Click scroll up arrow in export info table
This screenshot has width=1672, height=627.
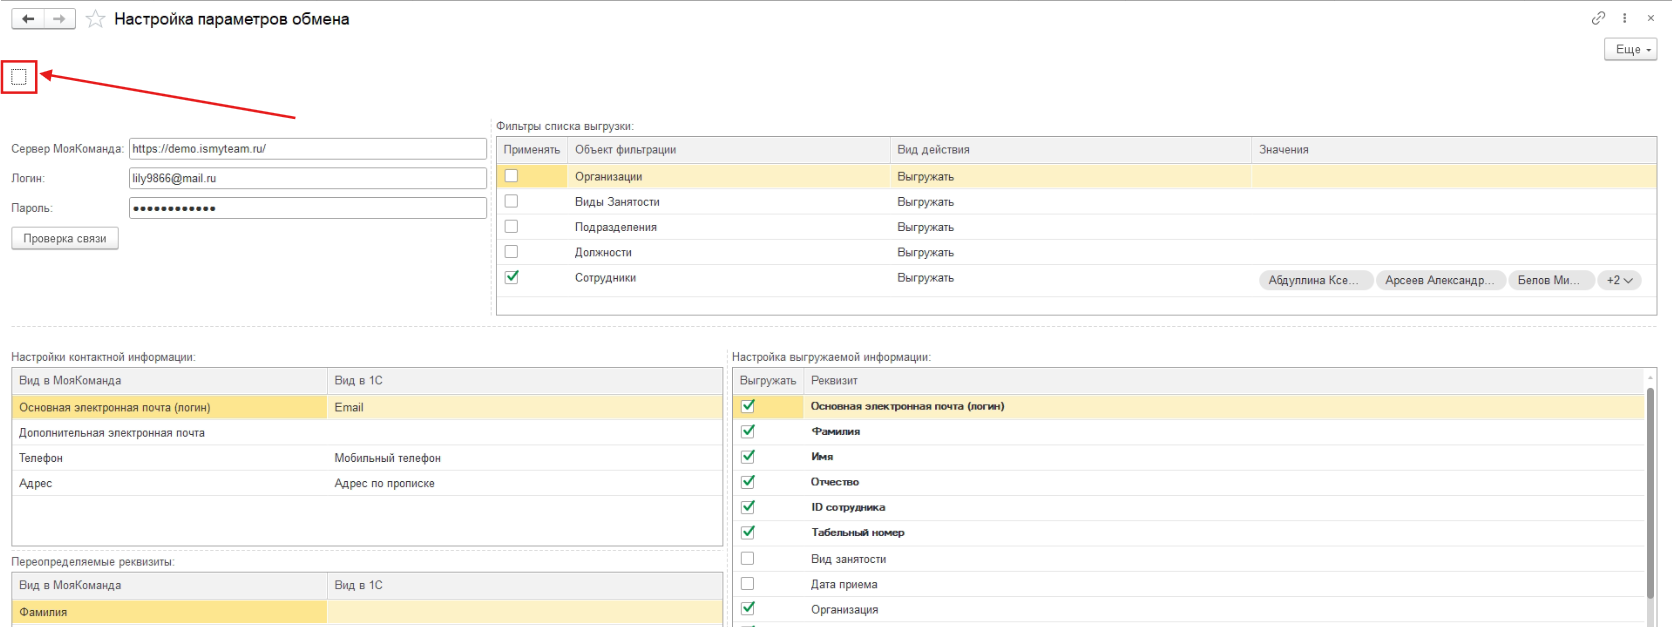pos(1650,380)
